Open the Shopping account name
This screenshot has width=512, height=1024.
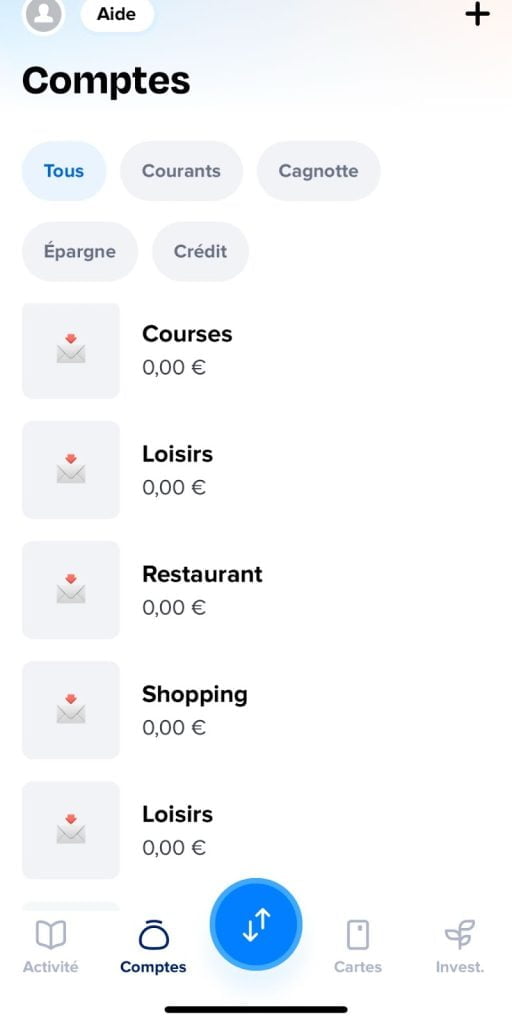tap(195, 695)
